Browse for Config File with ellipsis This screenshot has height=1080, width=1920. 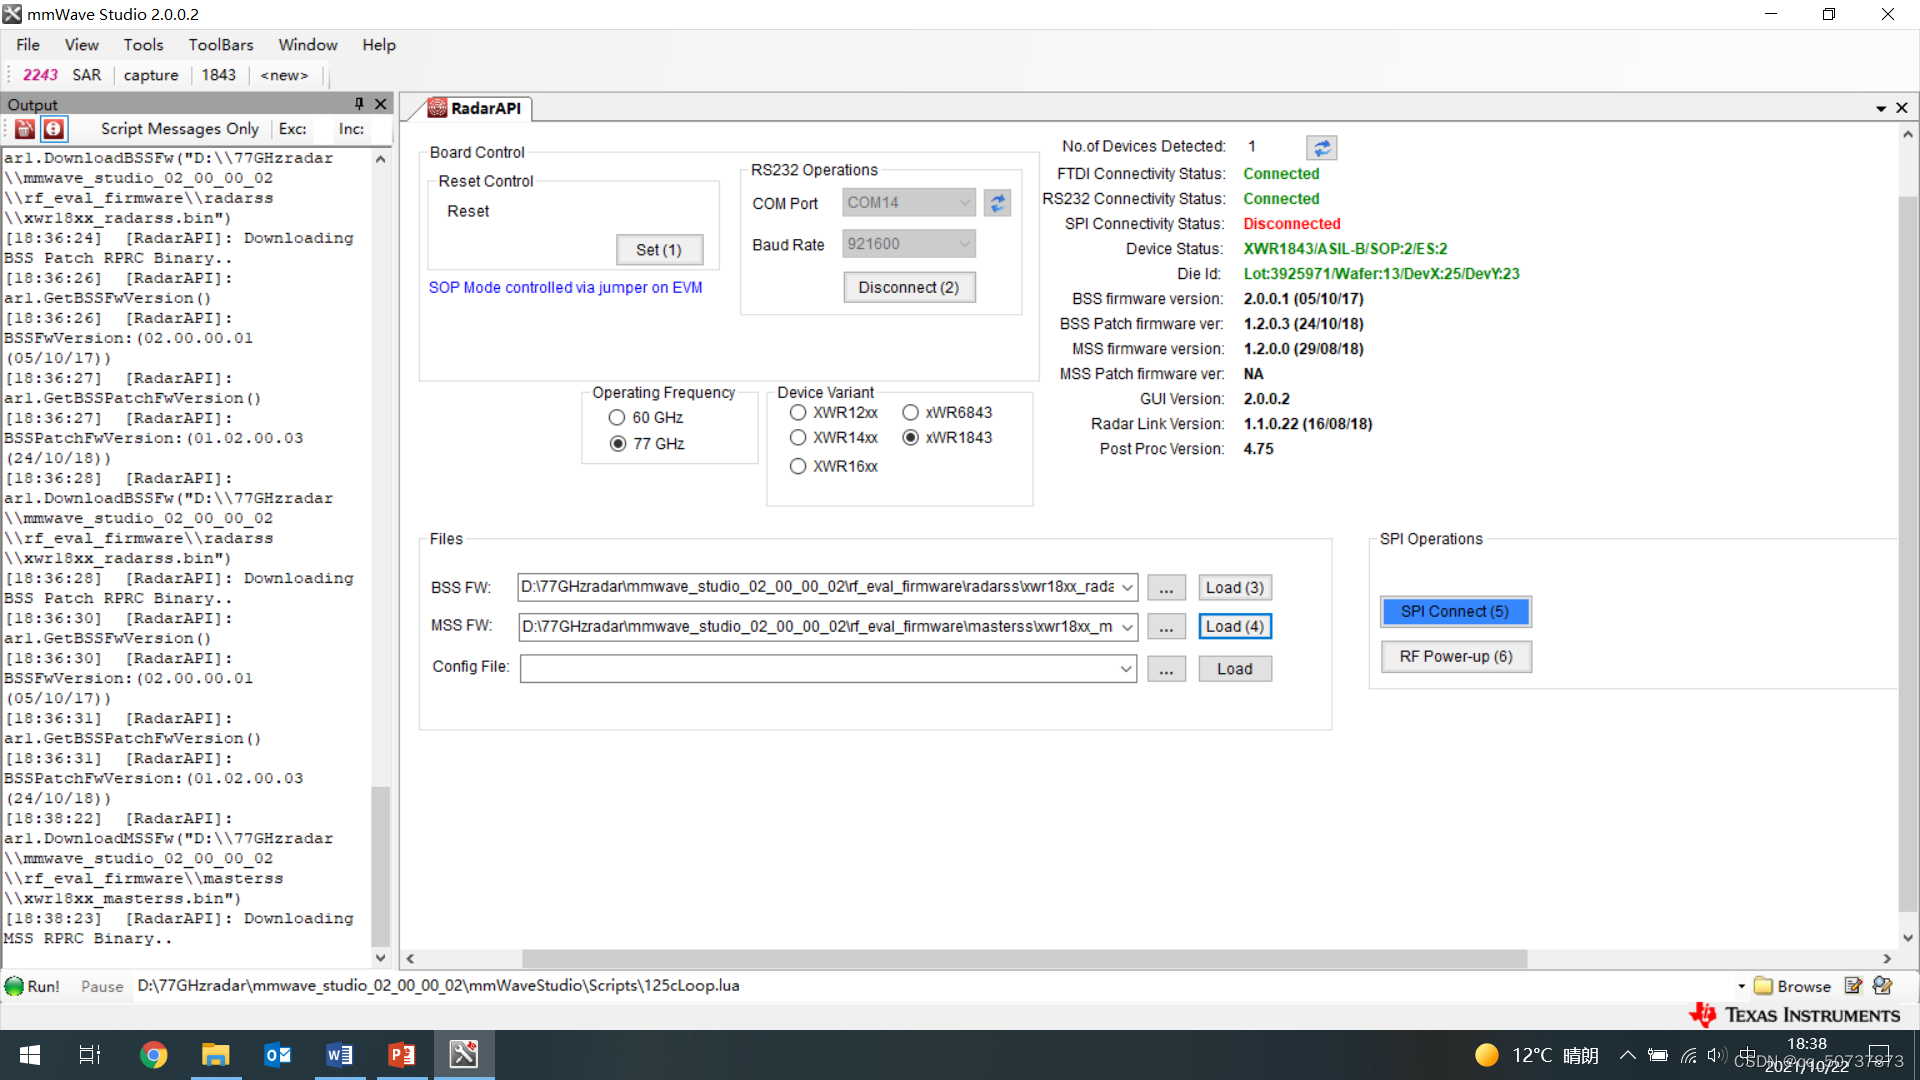[x=1166, y=669]
